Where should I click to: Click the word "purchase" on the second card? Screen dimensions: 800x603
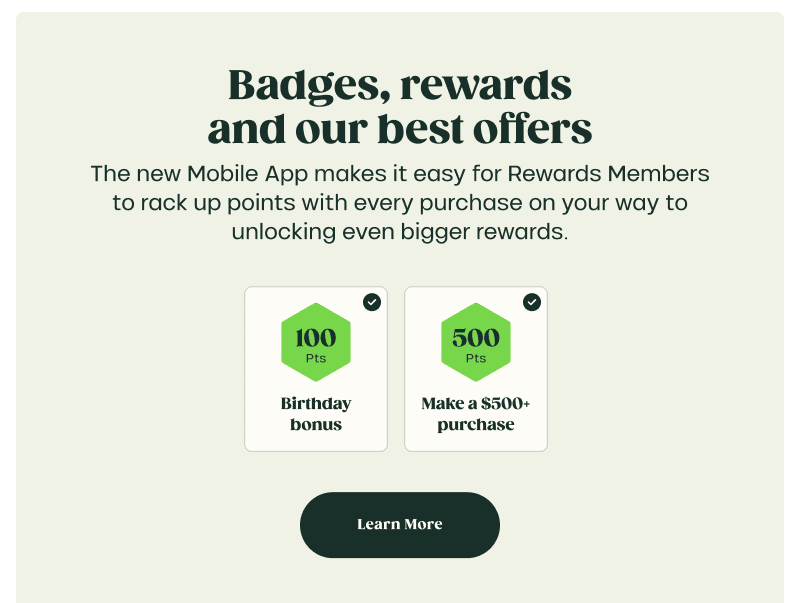(x=476, y=425)
